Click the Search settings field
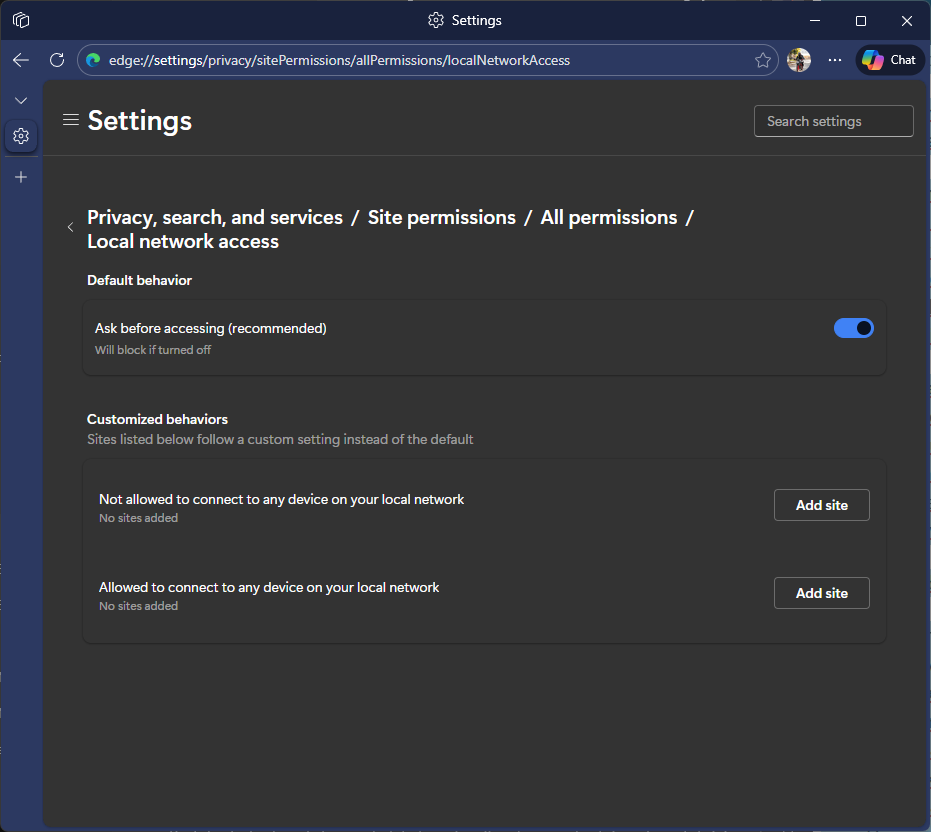This screenshot has width=931, height=832. click(x=833, y=121)
